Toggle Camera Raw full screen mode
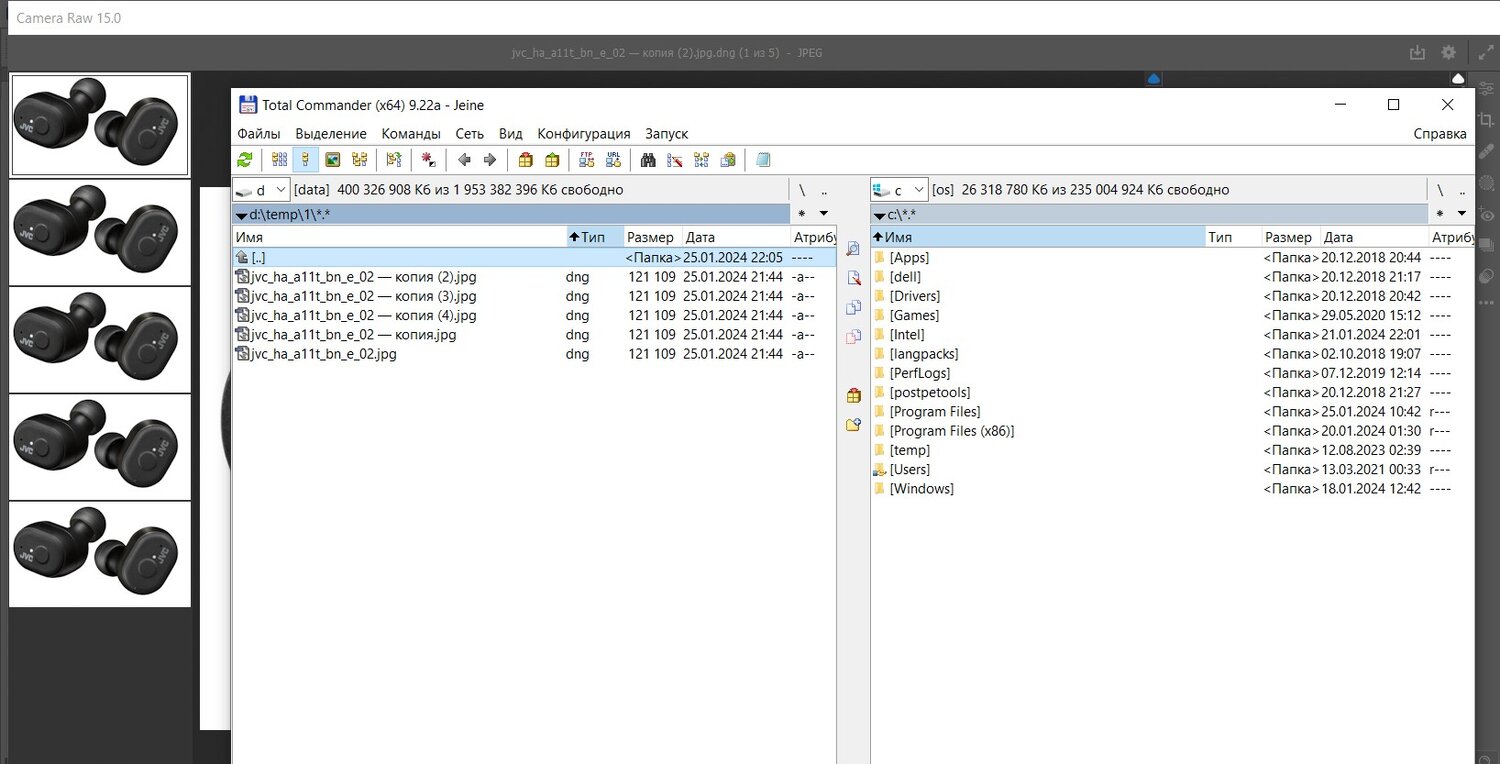The height and width of the screenshot is (764, 1500). [x=1486, y=53]
